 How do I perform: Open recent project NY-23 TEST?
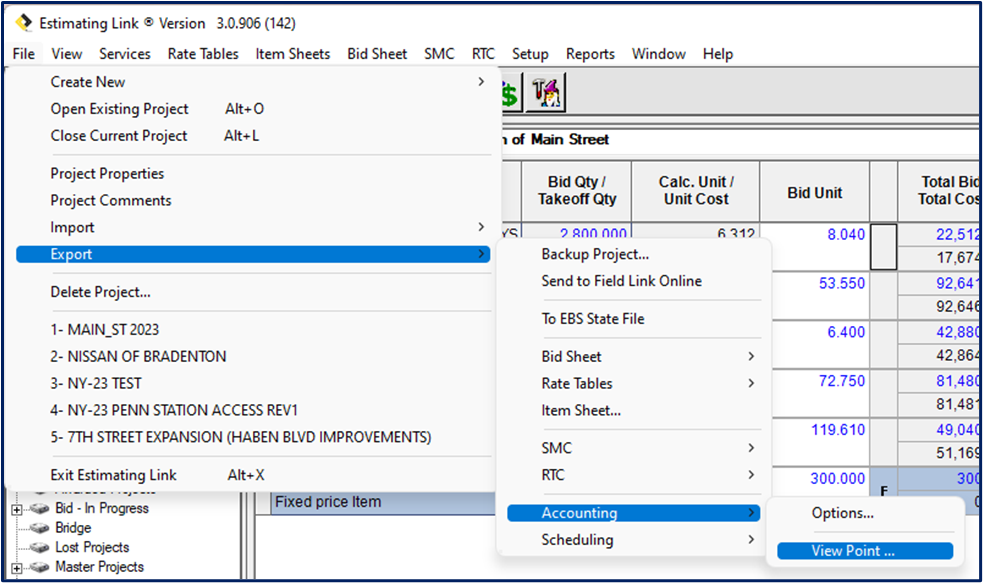click(253, 384)
